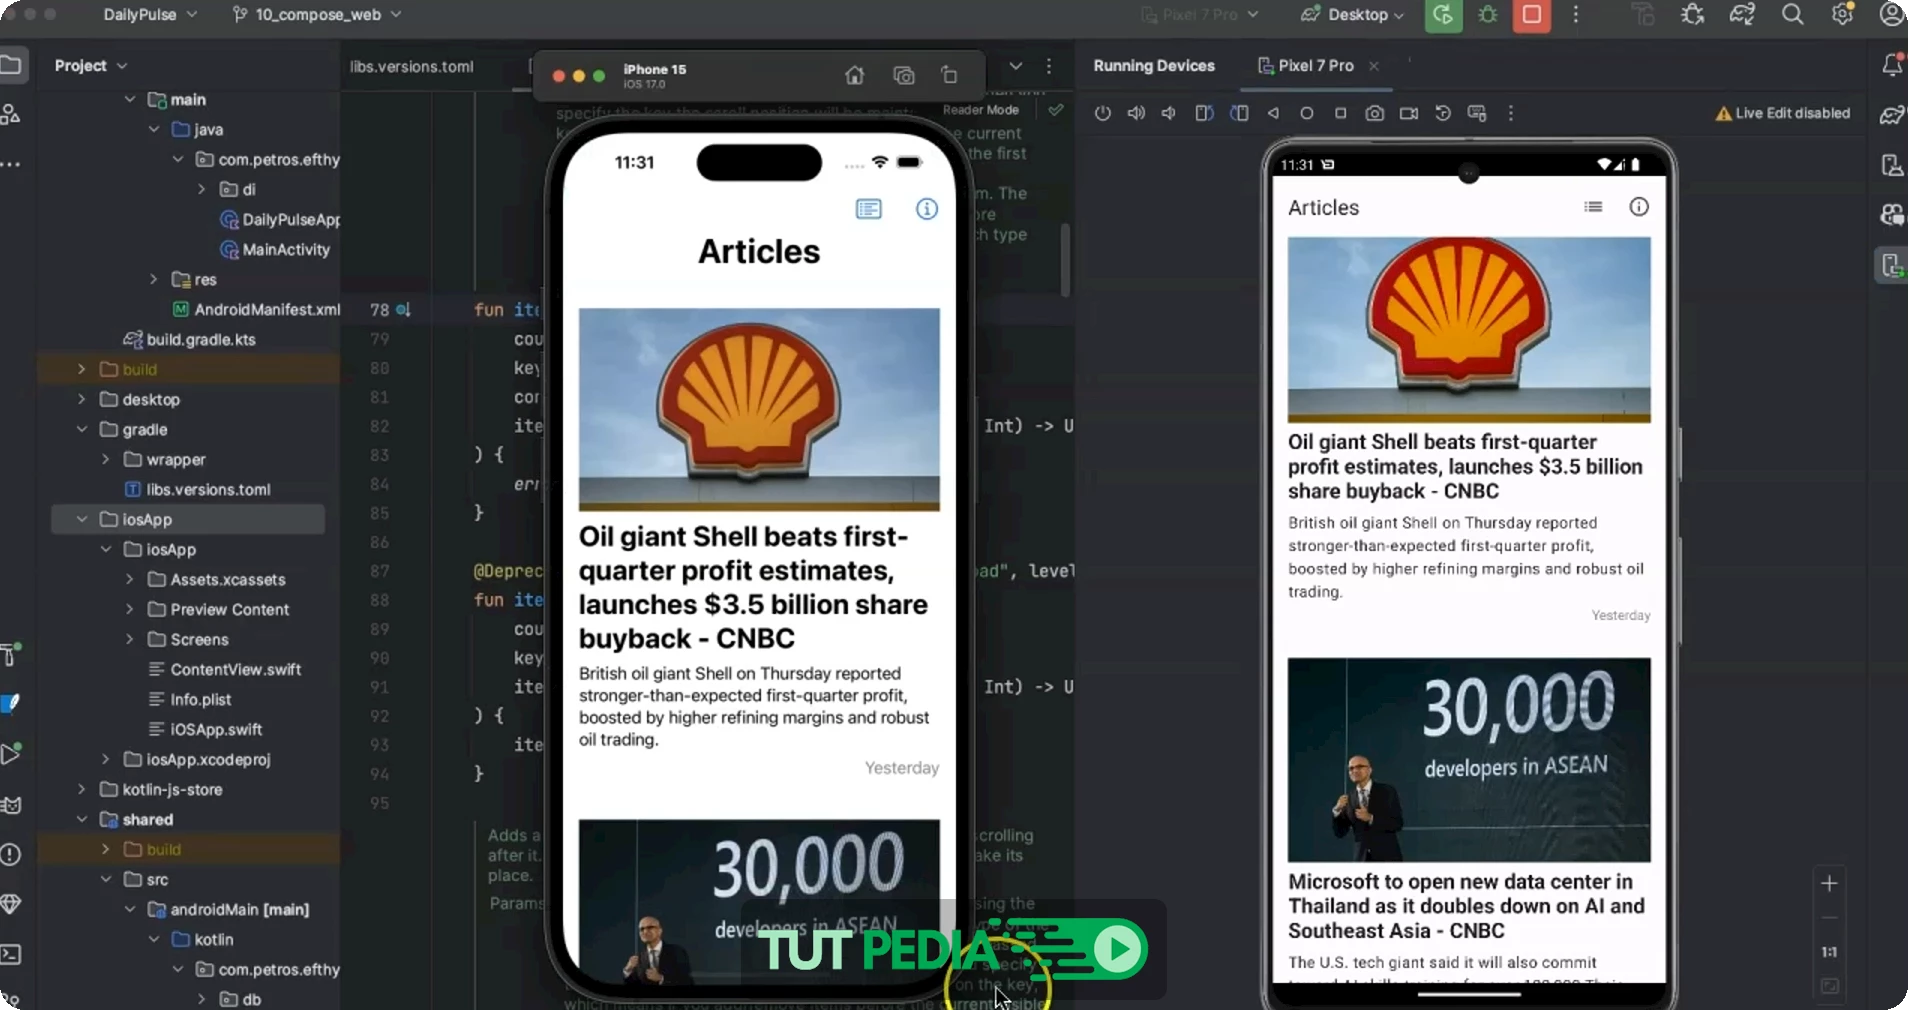Click the Live Edit disabled indicator

coord(1783,113)
